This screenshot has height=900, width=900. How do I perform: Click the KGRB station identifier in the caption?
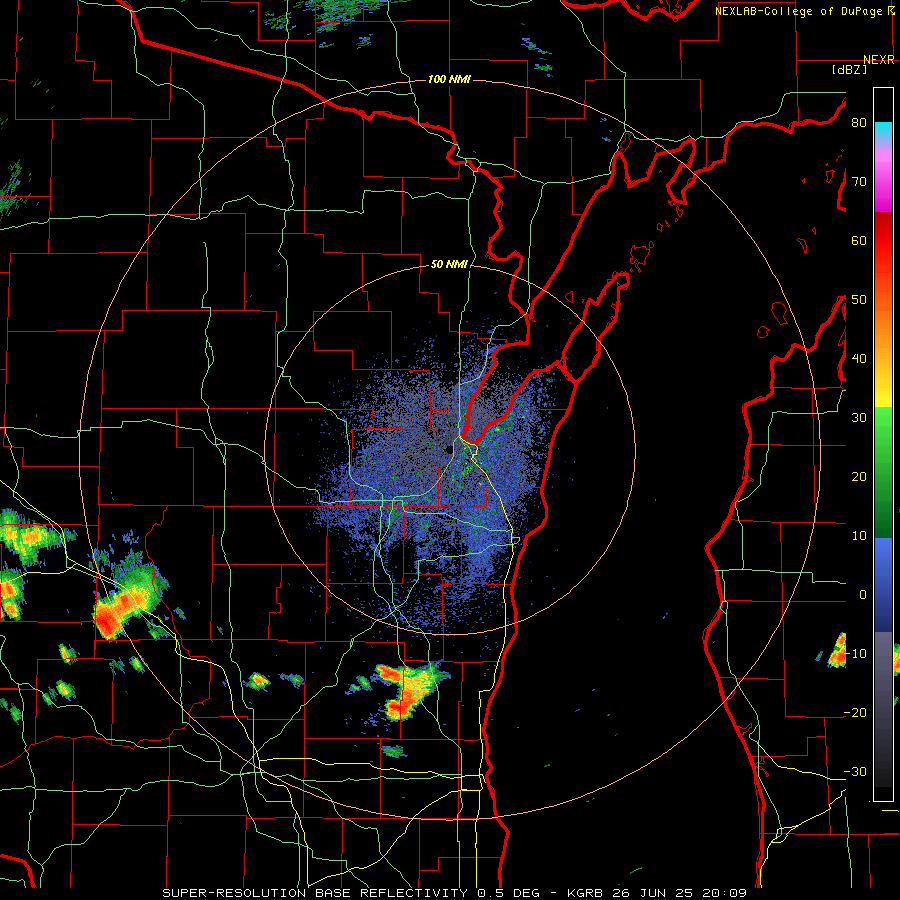click(x=585, y=893)
